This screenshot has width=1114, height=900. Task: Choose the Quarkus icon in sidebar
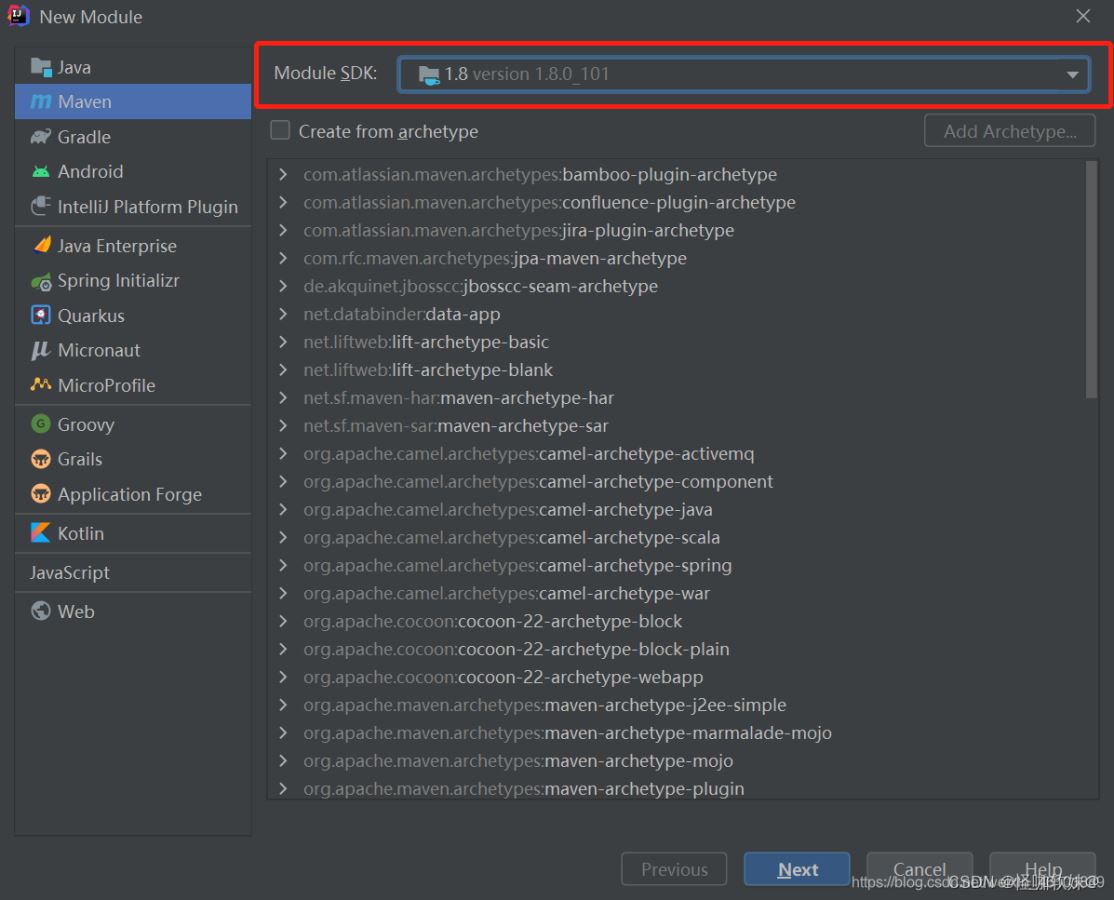pyautogui.click(x=41, y=316)
